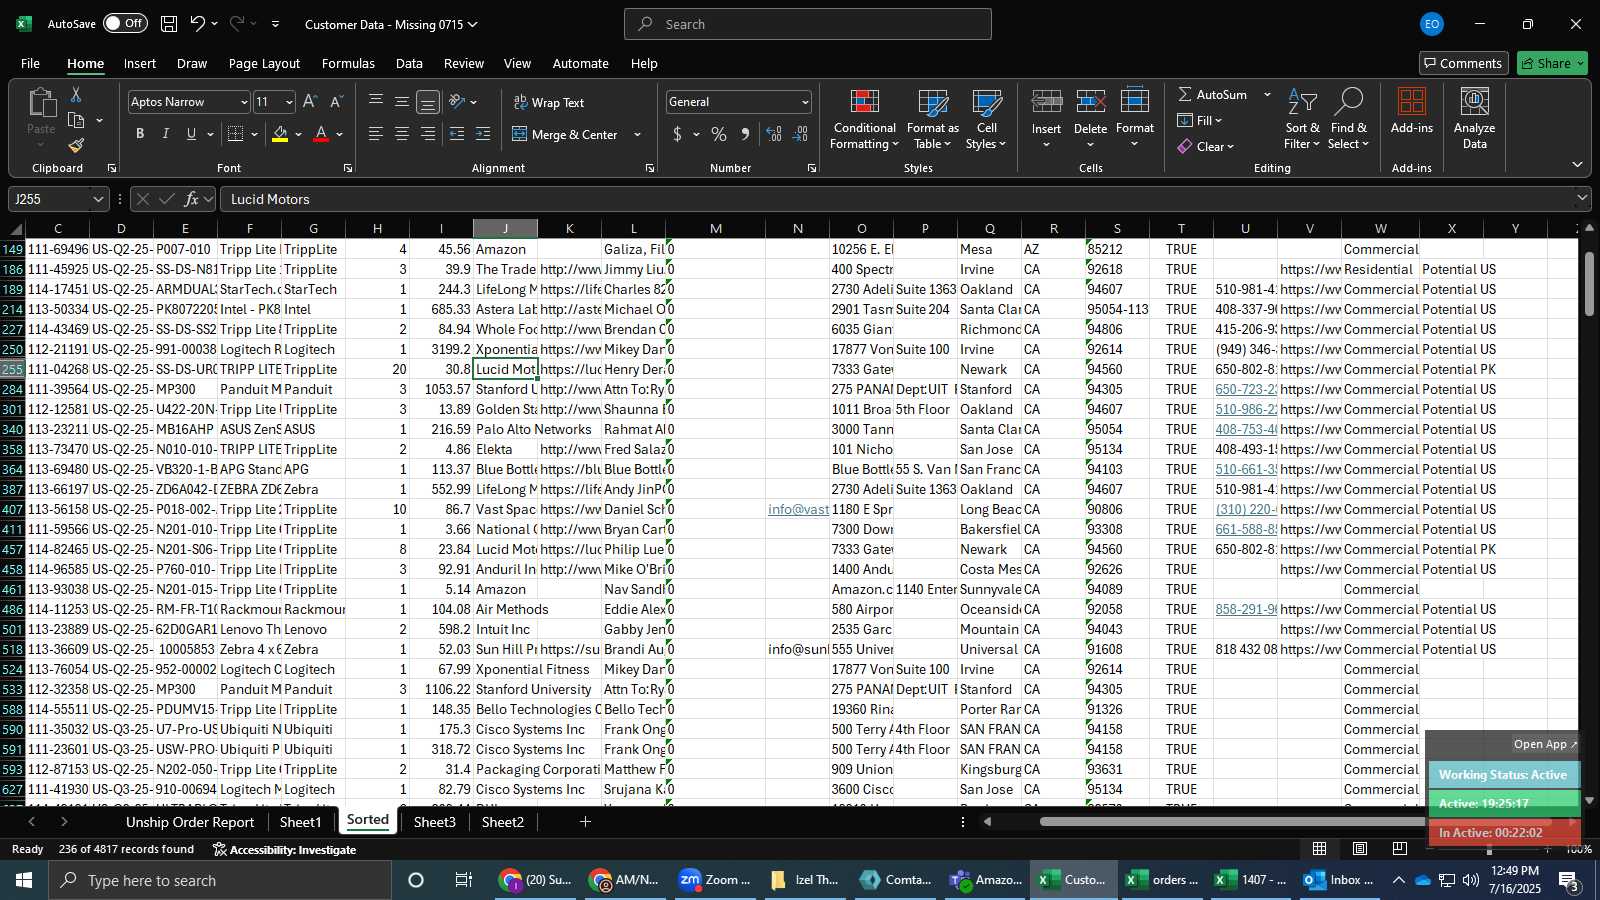This screenshot has width=1600, height=900.
Task: Decrease font size with smaller A icon
Action: (336, 102)
